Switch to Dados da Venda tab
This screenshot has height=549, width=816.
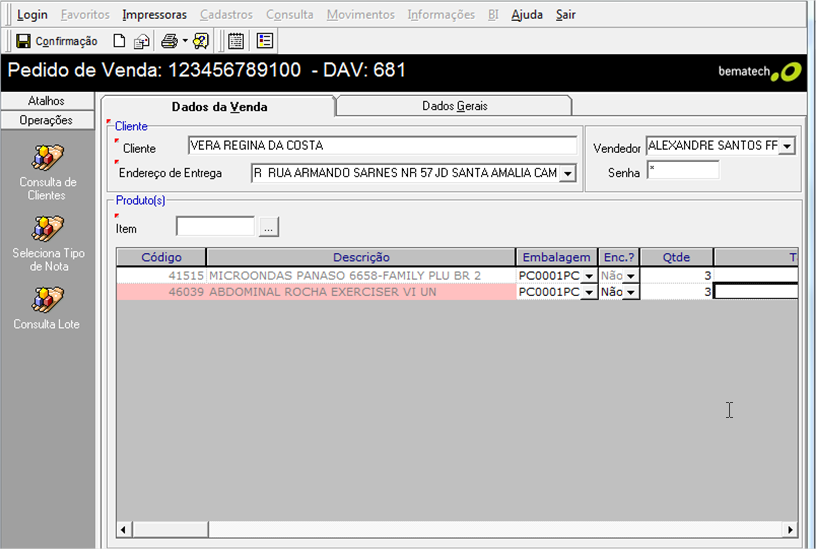(219, 107)
